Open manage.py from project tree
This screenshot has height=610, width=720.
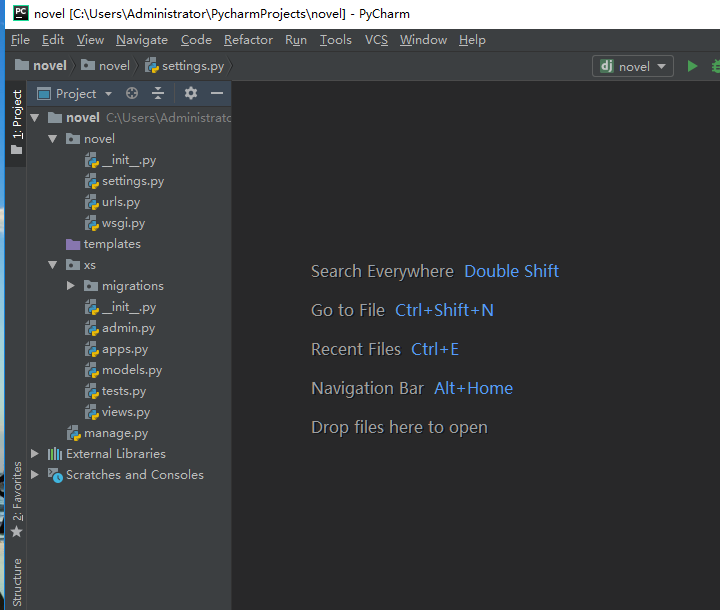point(115,433)
